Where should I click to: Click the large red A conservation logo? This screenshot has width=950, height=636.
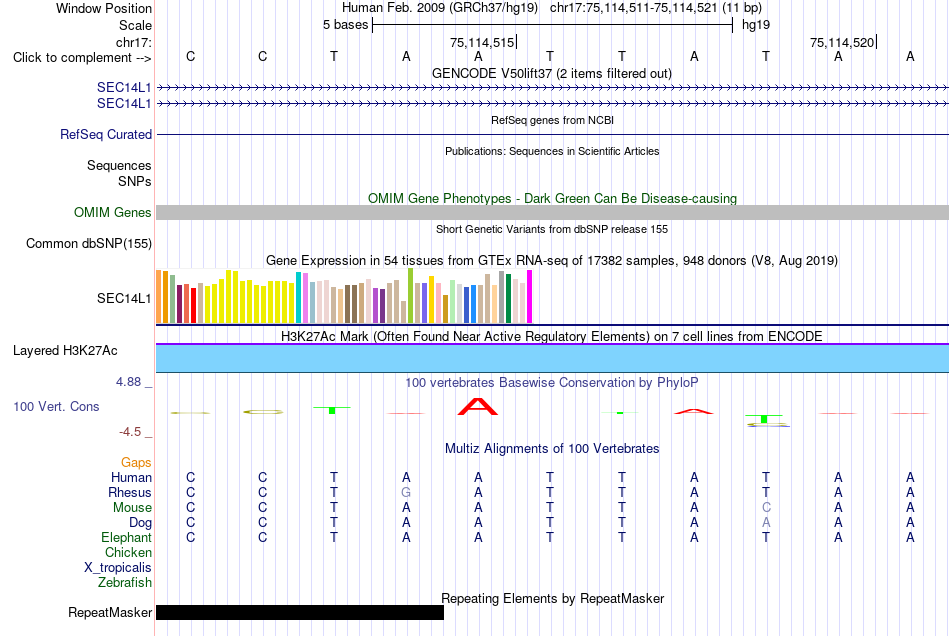point(478,407)
